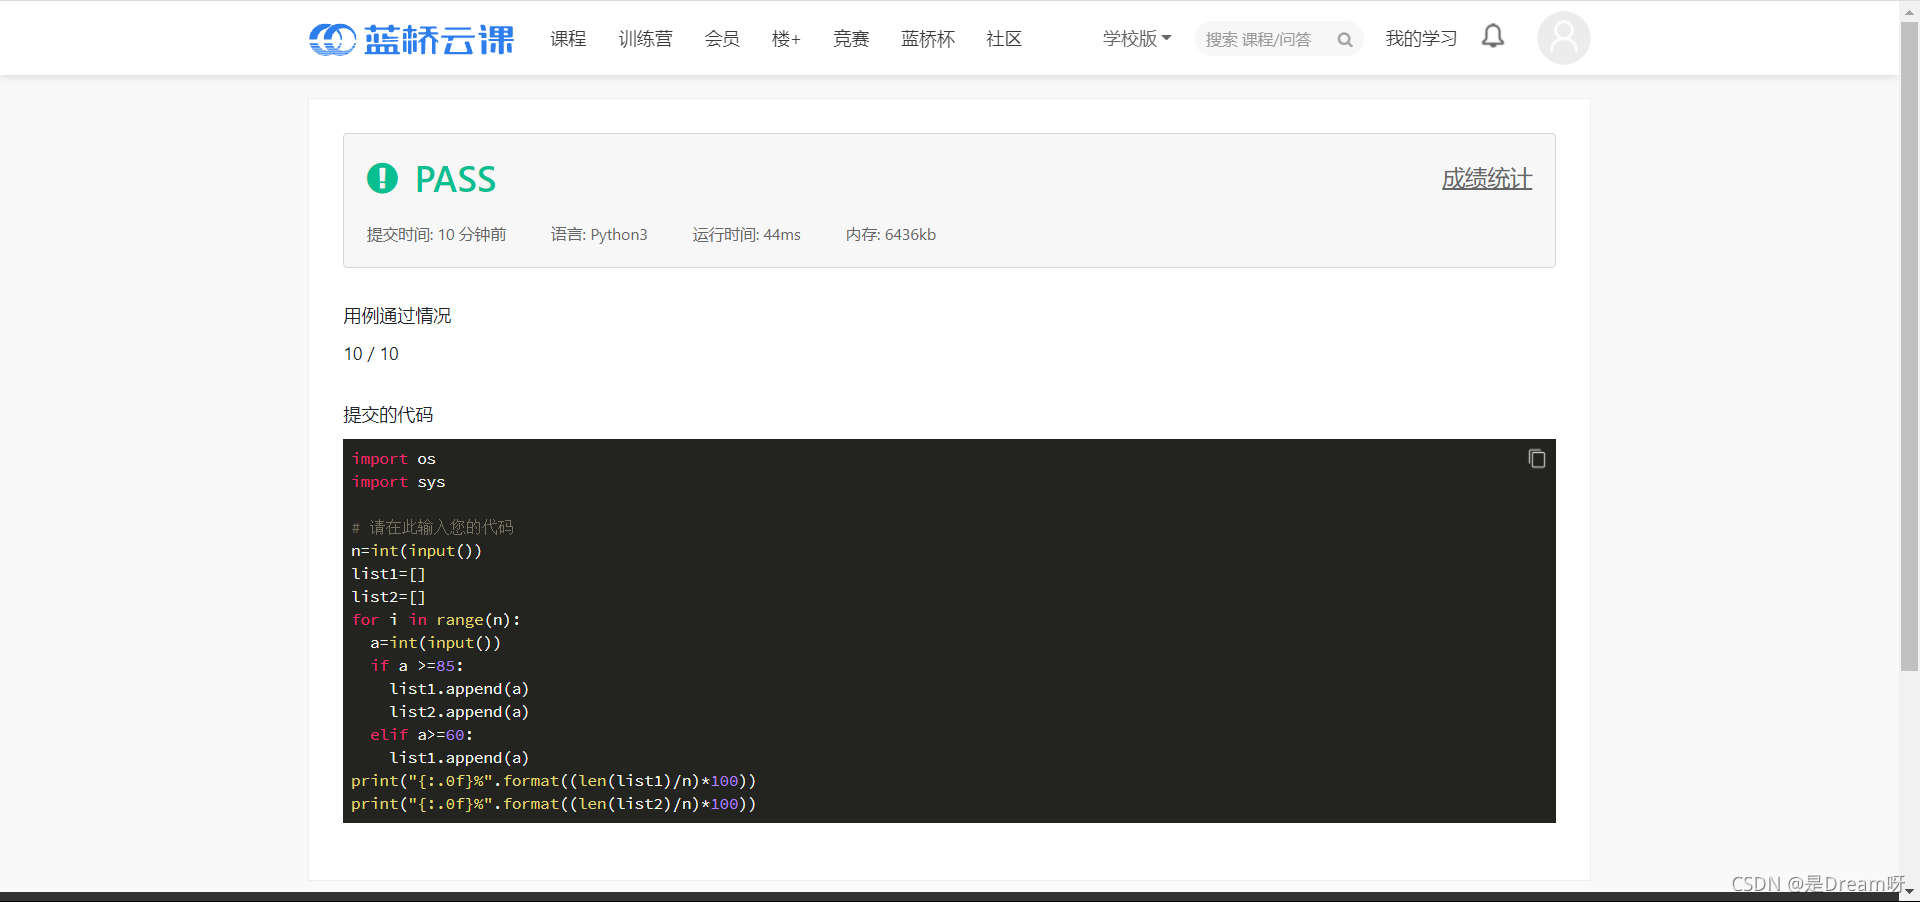Expand the 学校版 dropdown
Viewport: 1920px width, 902px height.
(x=1137, y=39)
